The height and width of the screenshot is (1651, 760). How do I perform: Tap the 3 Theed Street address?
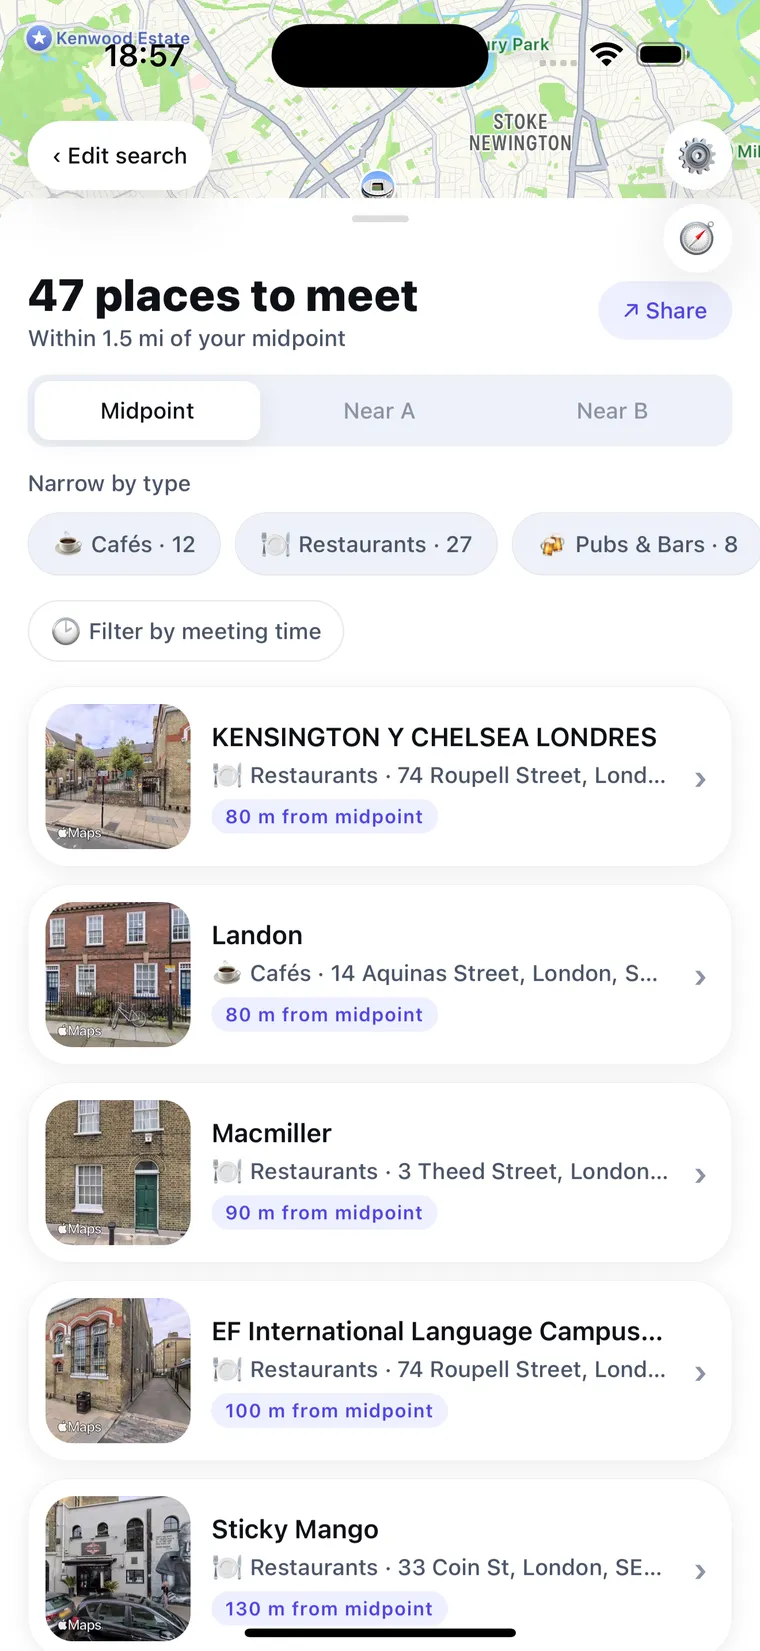(533, 1171)
